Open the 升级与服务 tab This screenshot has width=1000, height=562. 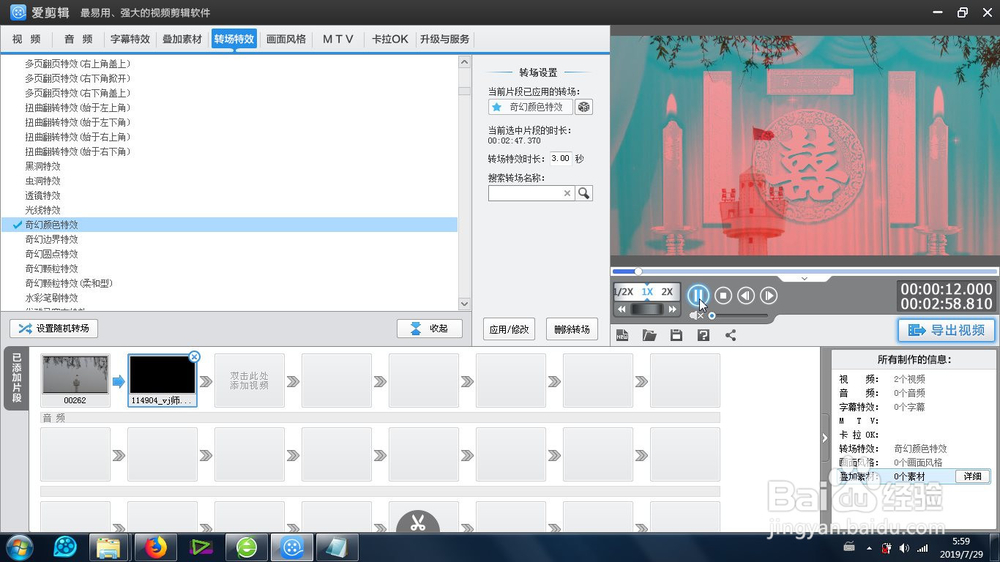click(x=445, y=39)
